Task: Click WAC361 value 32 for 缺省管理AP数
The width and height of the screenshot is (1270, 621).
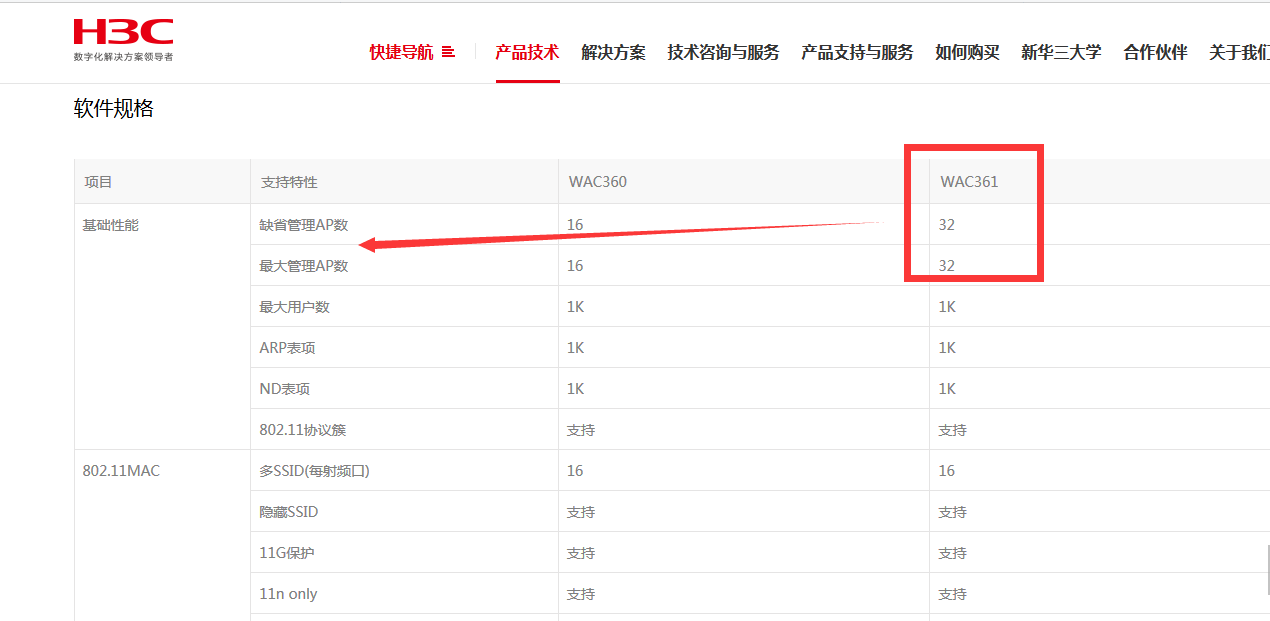Action: [x=947, y=225]
